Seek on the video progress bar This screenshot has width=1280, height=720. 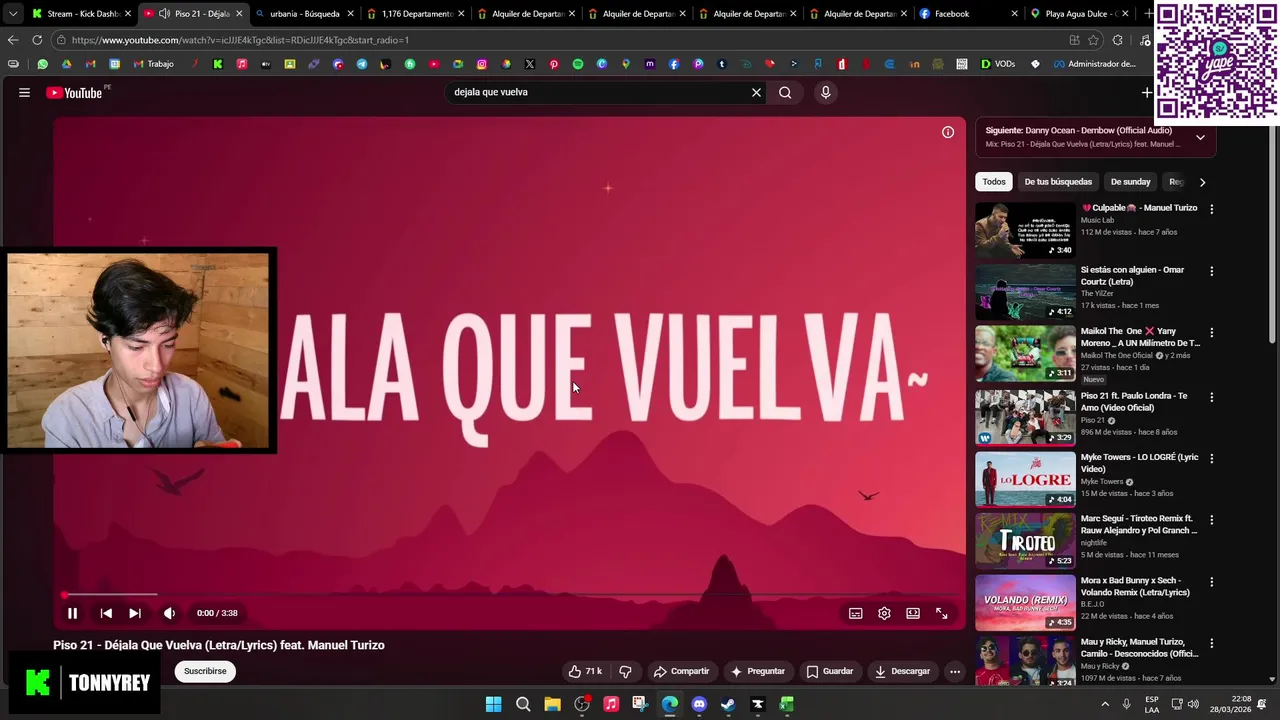tap(510, 595)
